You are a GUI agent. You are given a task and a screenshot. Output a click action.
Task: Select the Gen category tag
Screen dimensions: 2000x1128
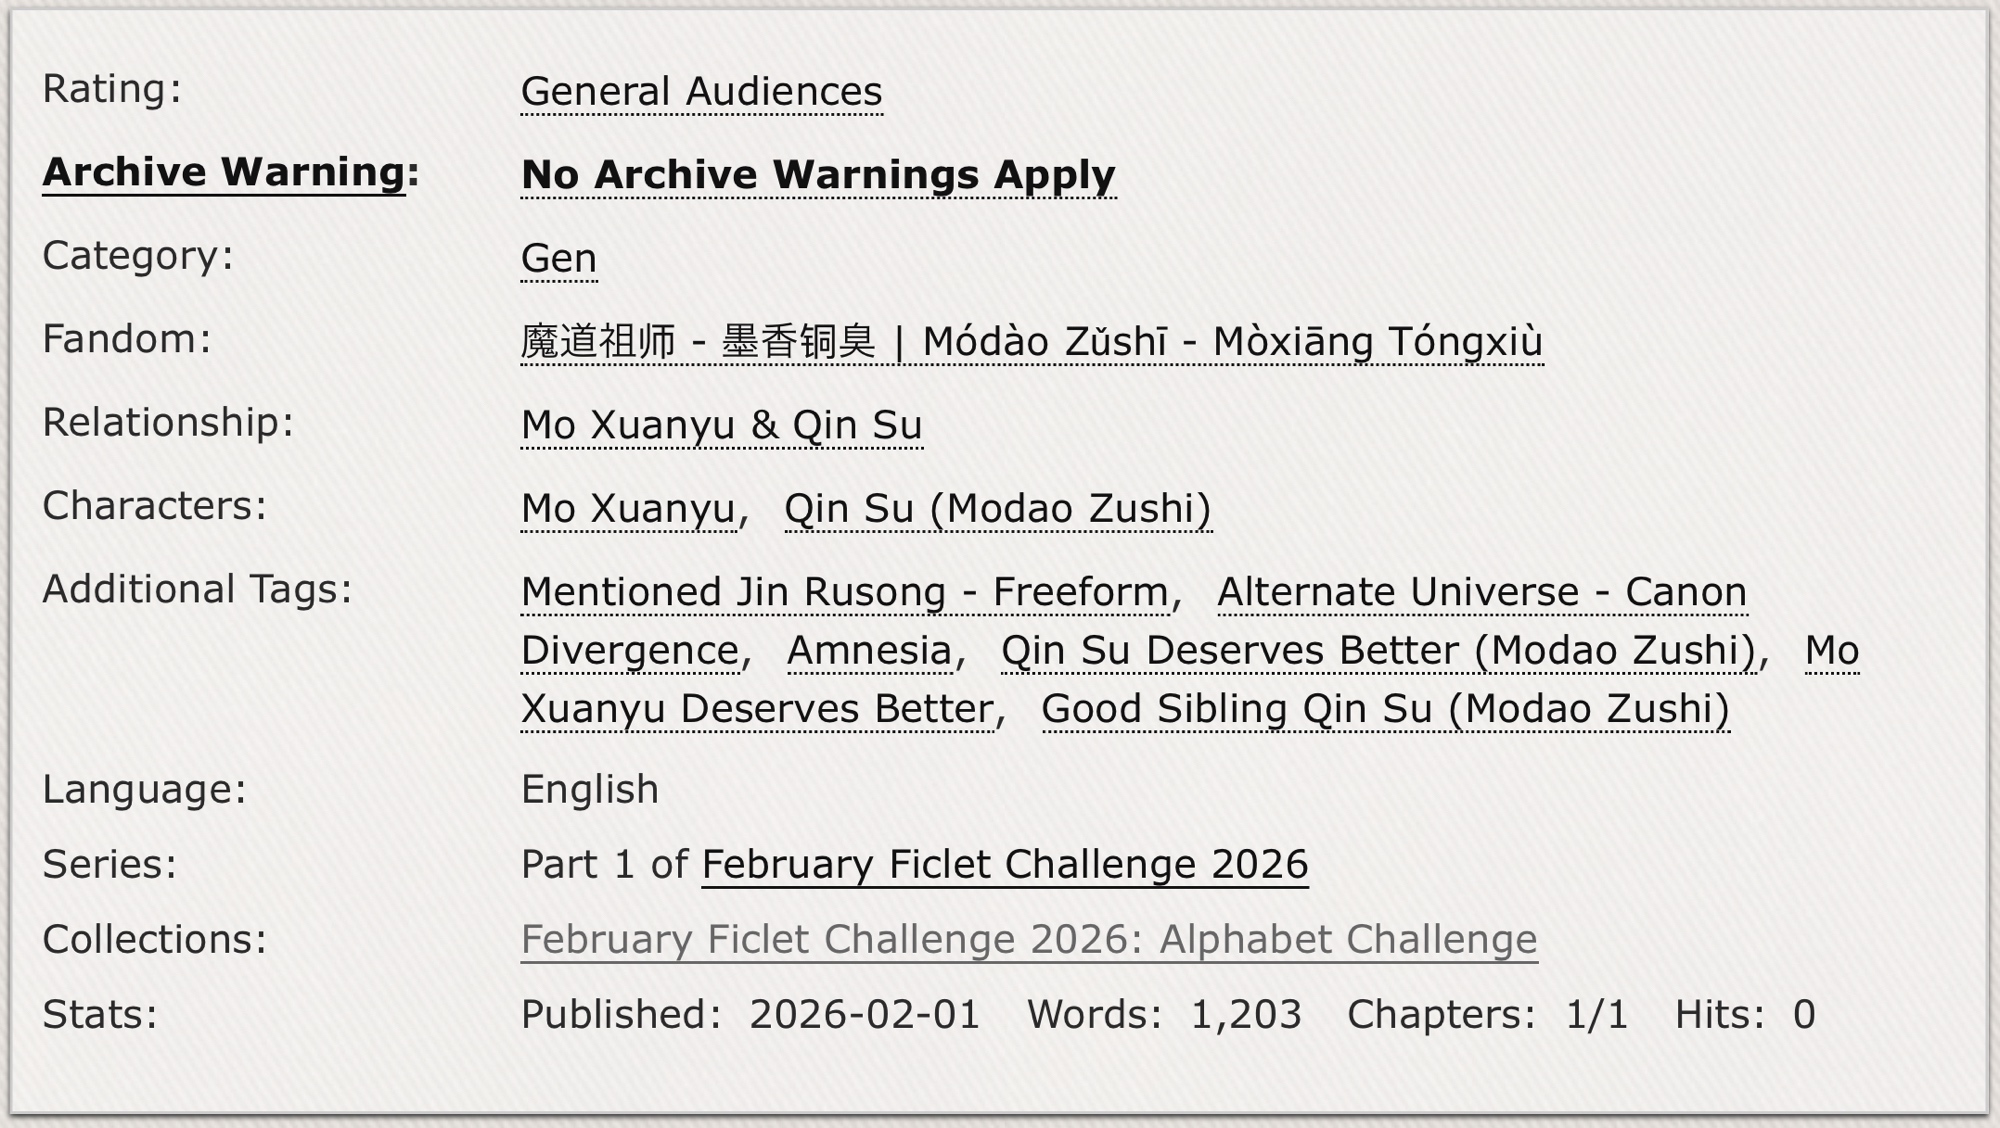point(558,258)
